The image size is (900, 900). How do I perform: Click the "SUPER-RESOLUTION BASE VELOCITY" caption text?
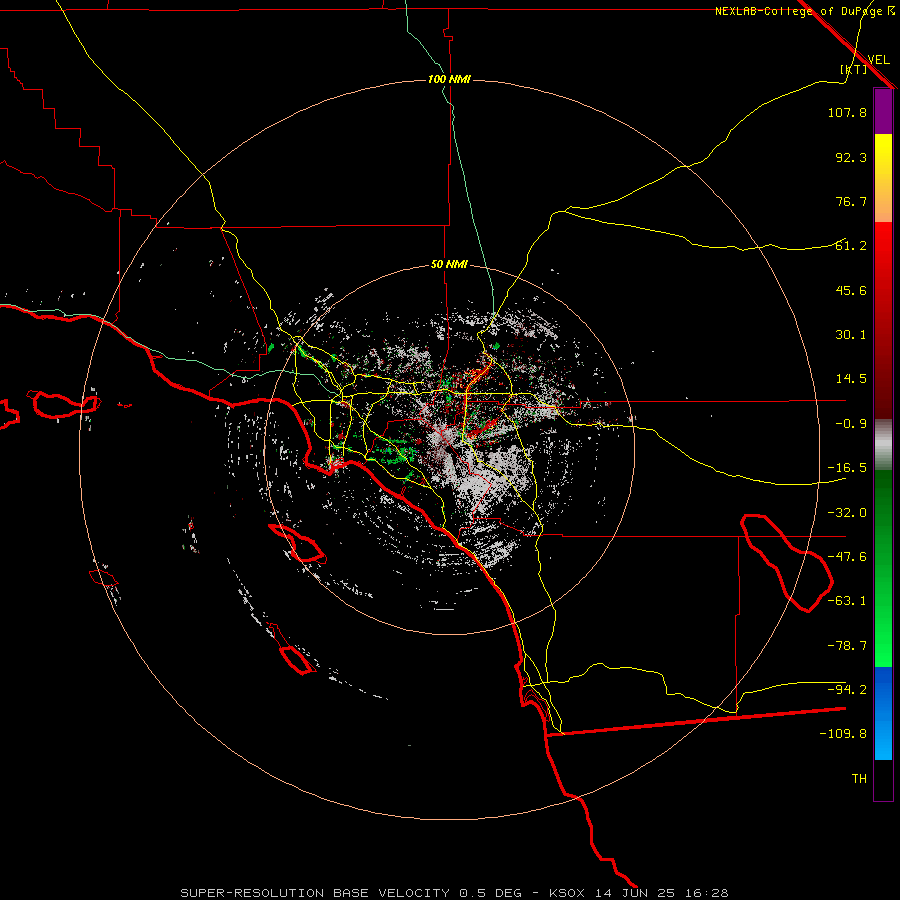point(315,893)
